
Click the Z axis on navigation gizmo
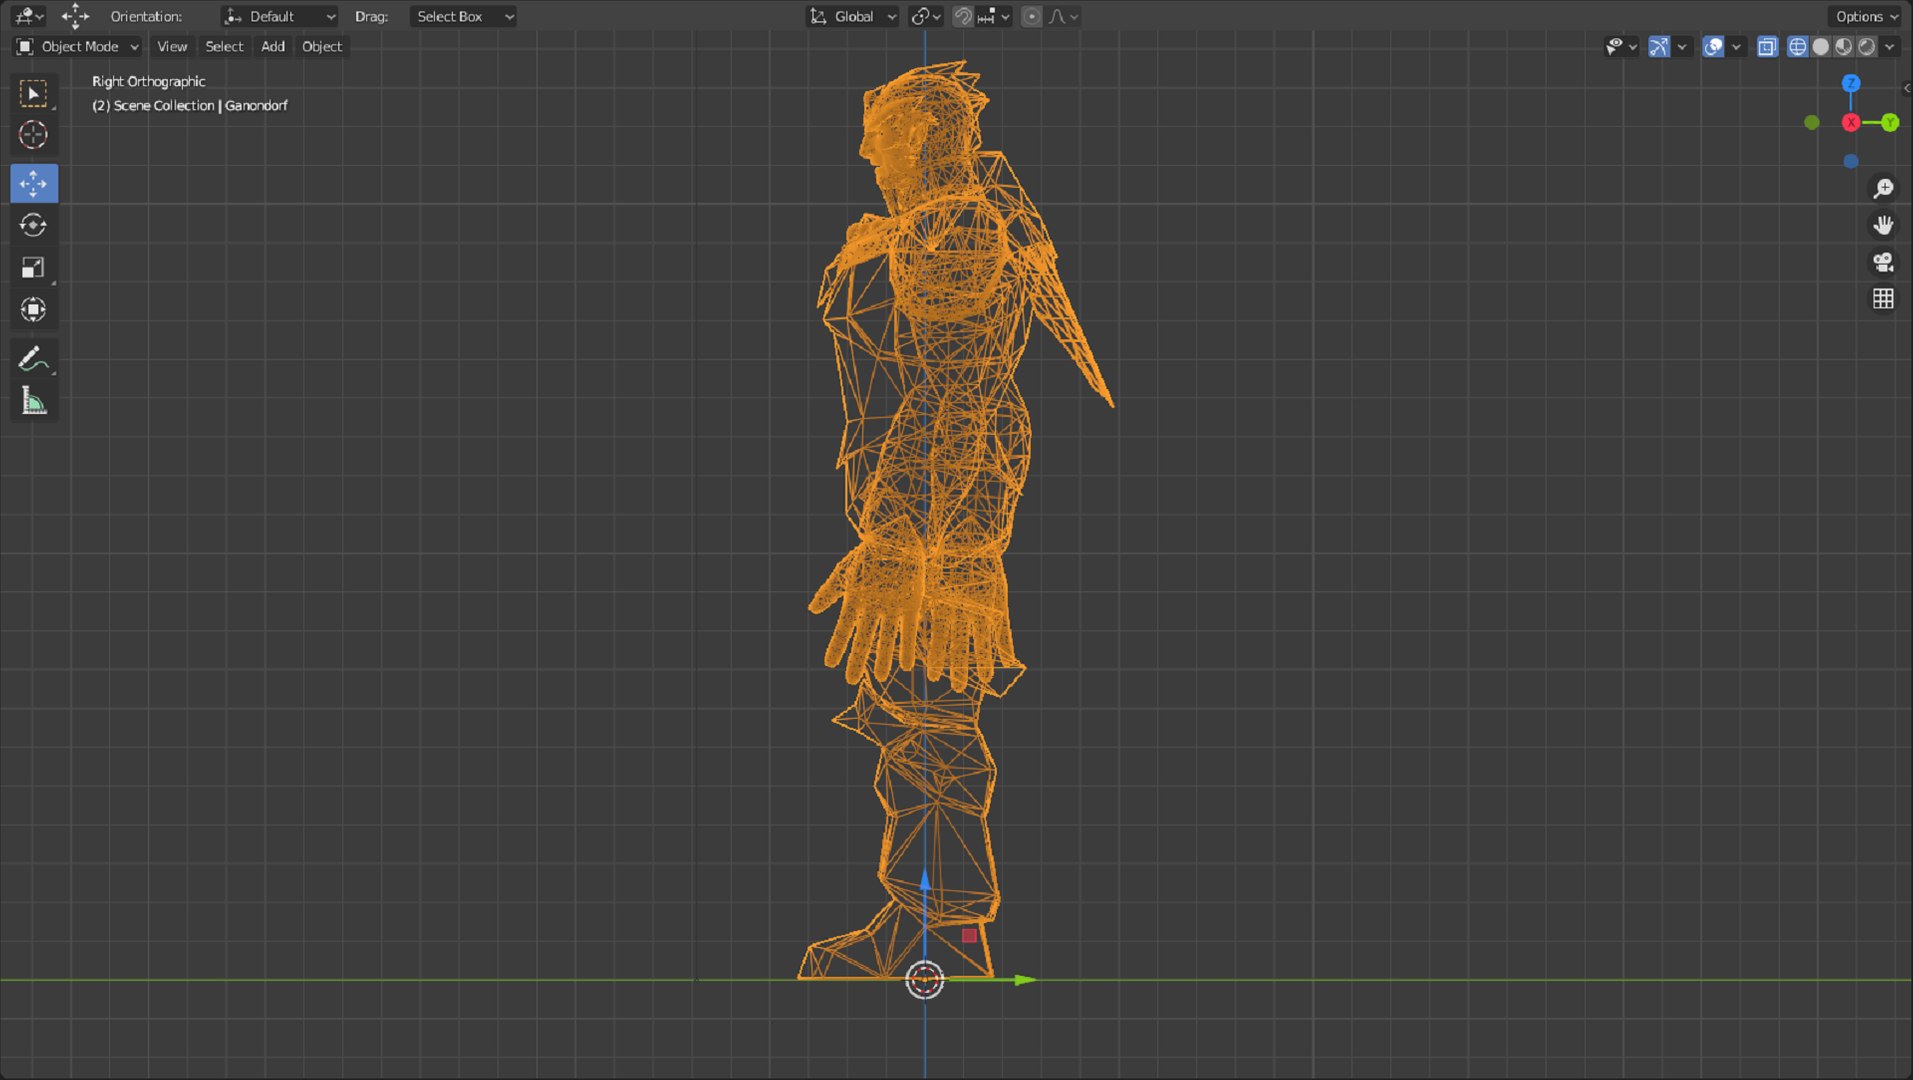(1851, 83)
